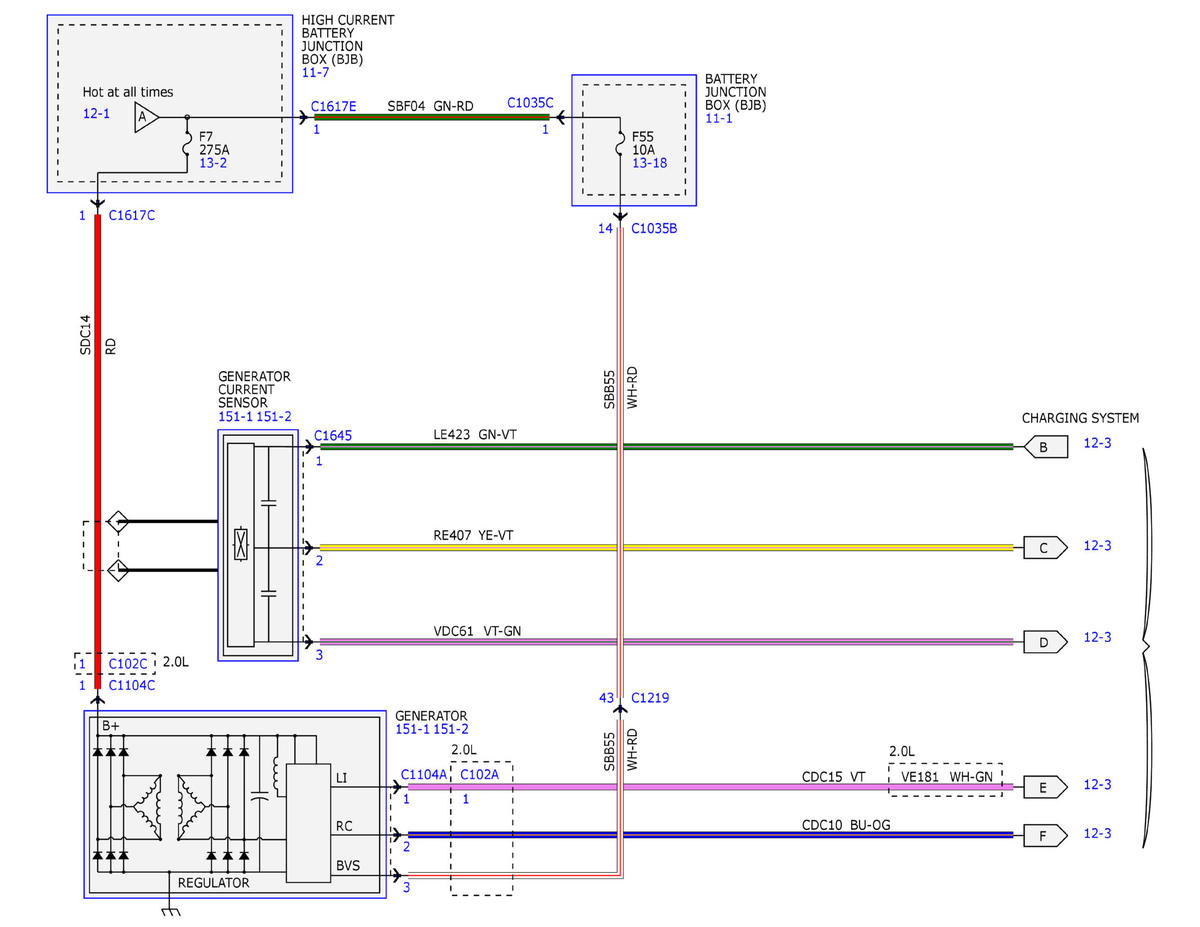Select the C1219 connector label
1200x927 pixels.
point(649,697)
